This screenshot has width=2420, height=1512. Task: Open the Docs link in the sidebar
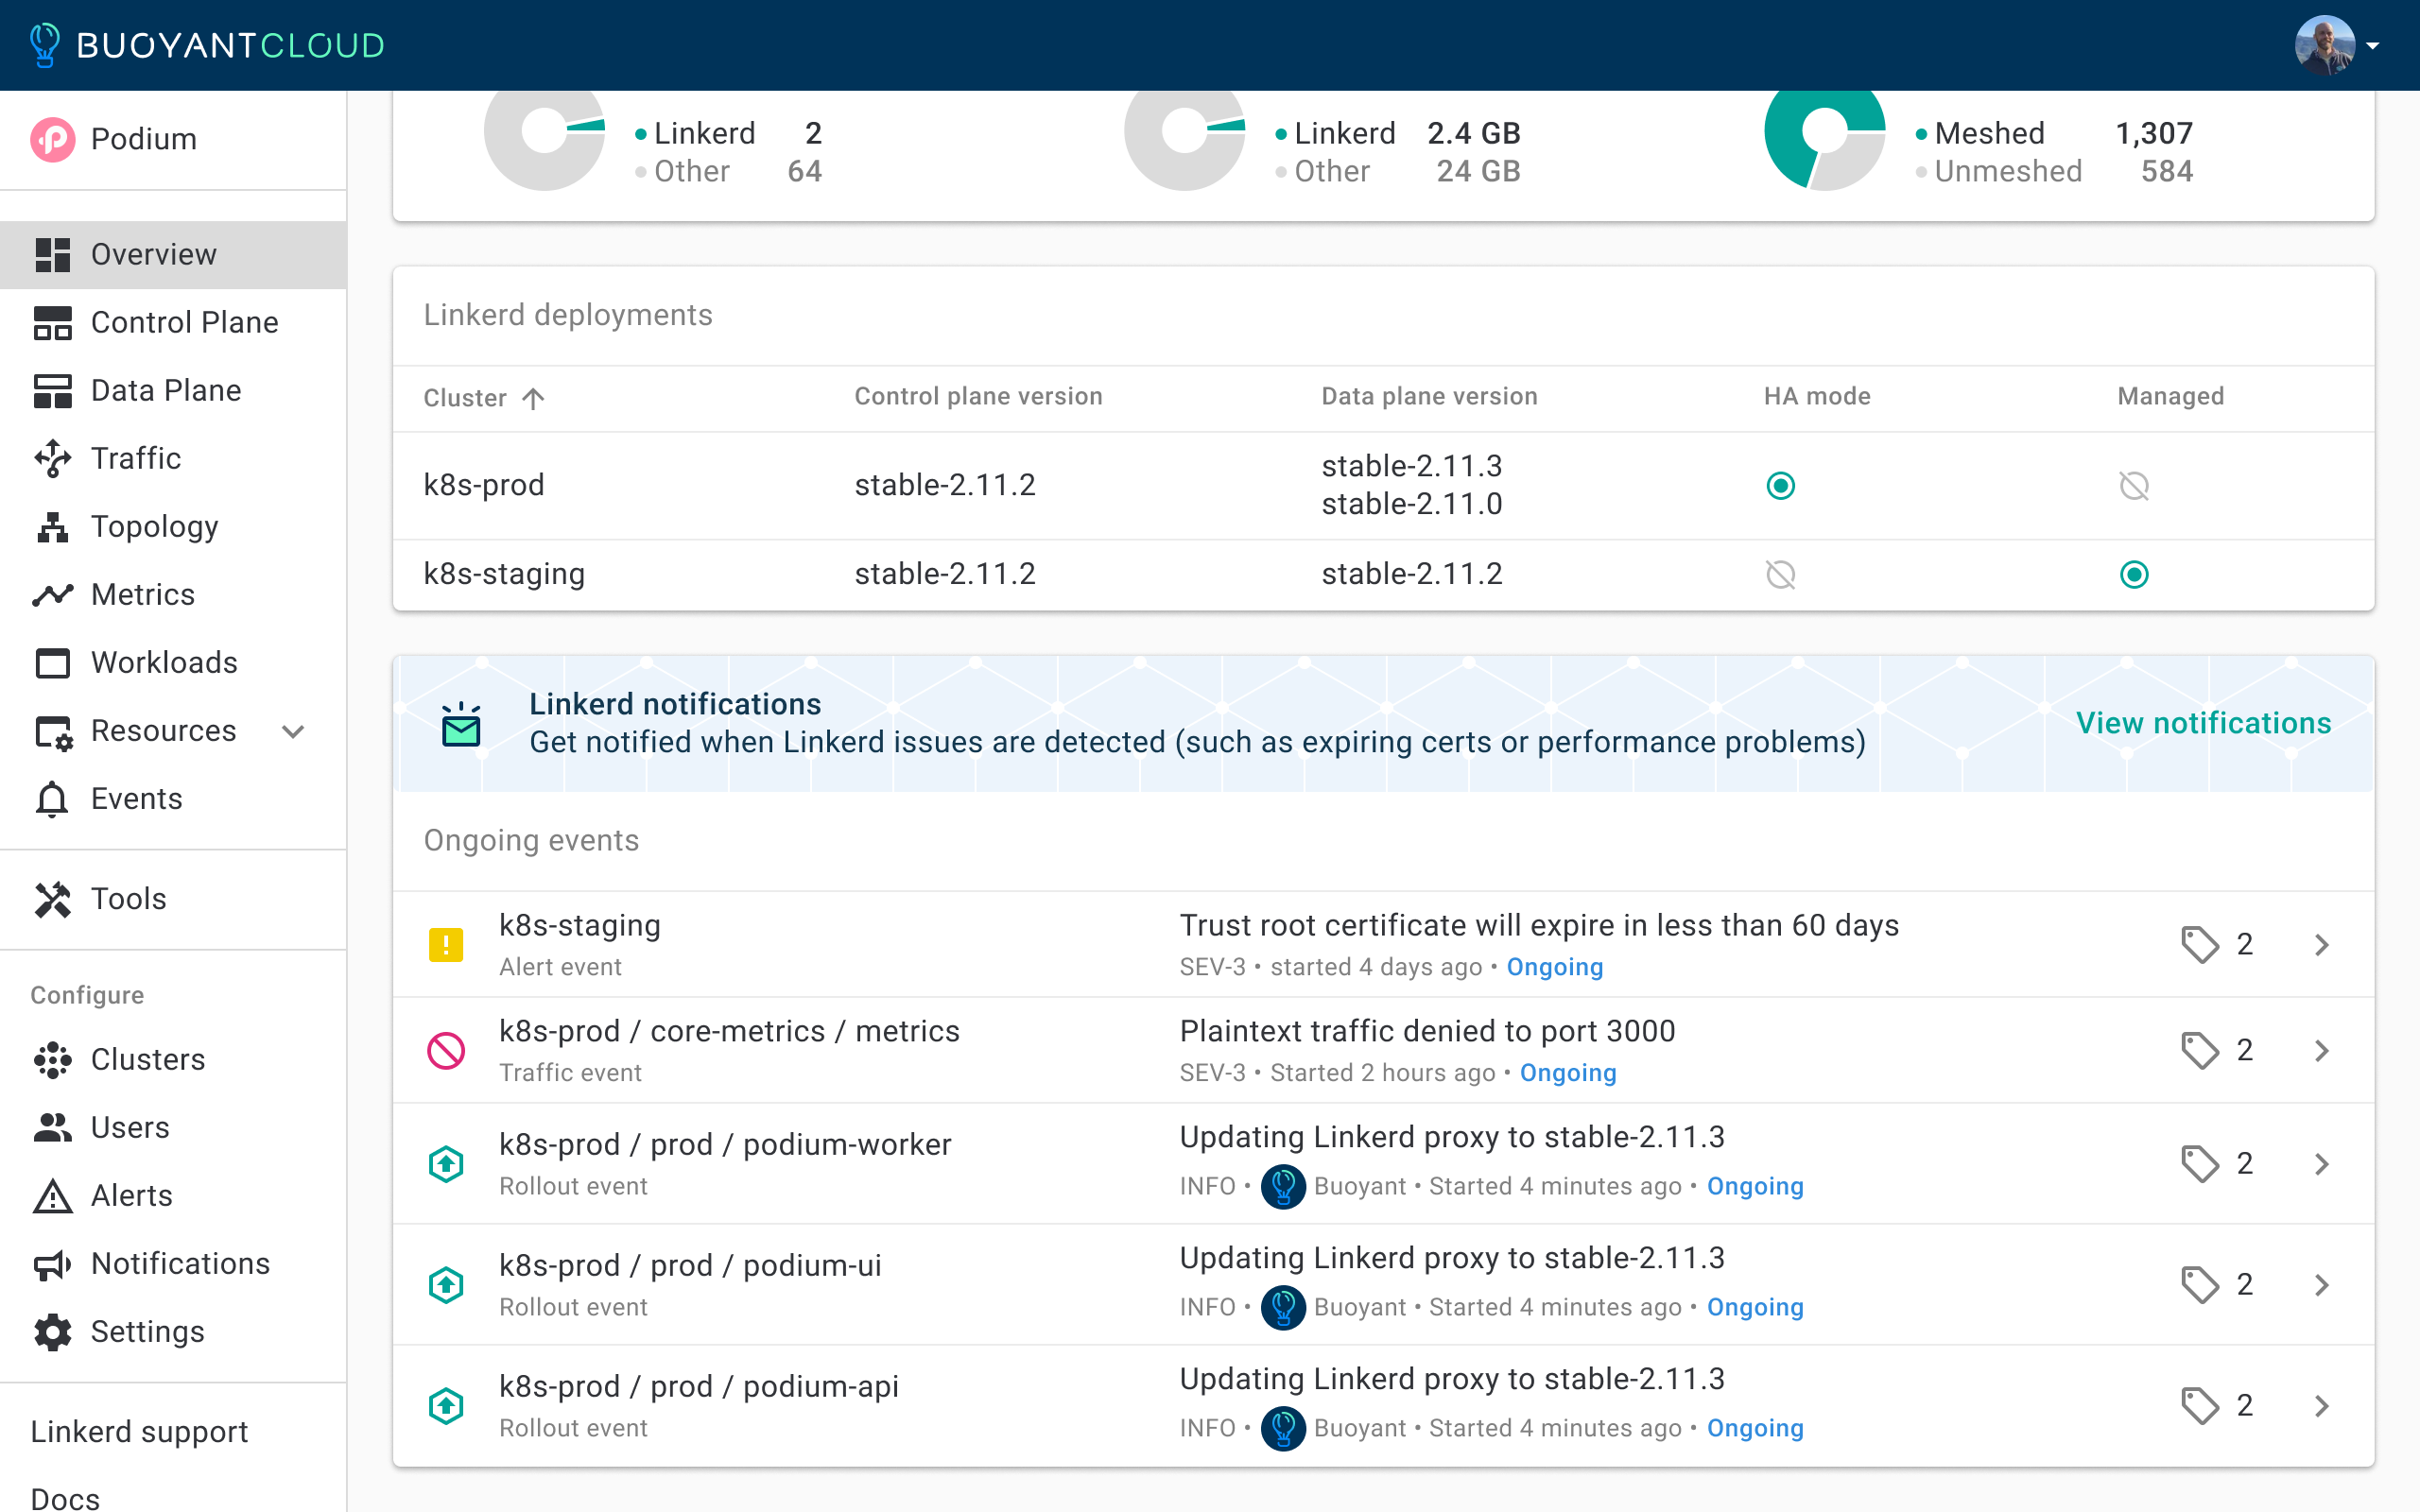click(65, 1498)
